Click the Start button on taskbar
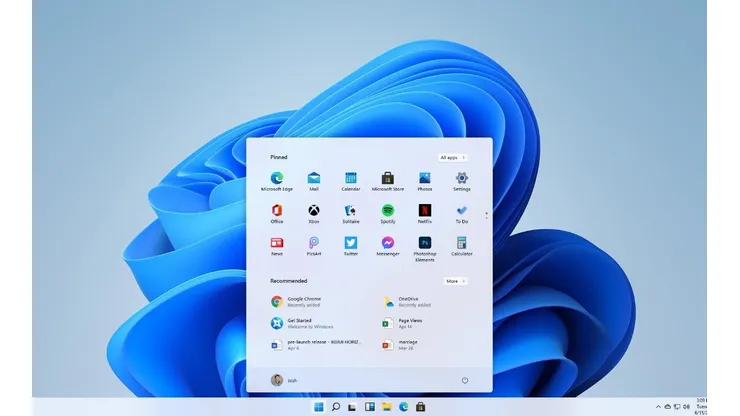 [x=319, y=407]
